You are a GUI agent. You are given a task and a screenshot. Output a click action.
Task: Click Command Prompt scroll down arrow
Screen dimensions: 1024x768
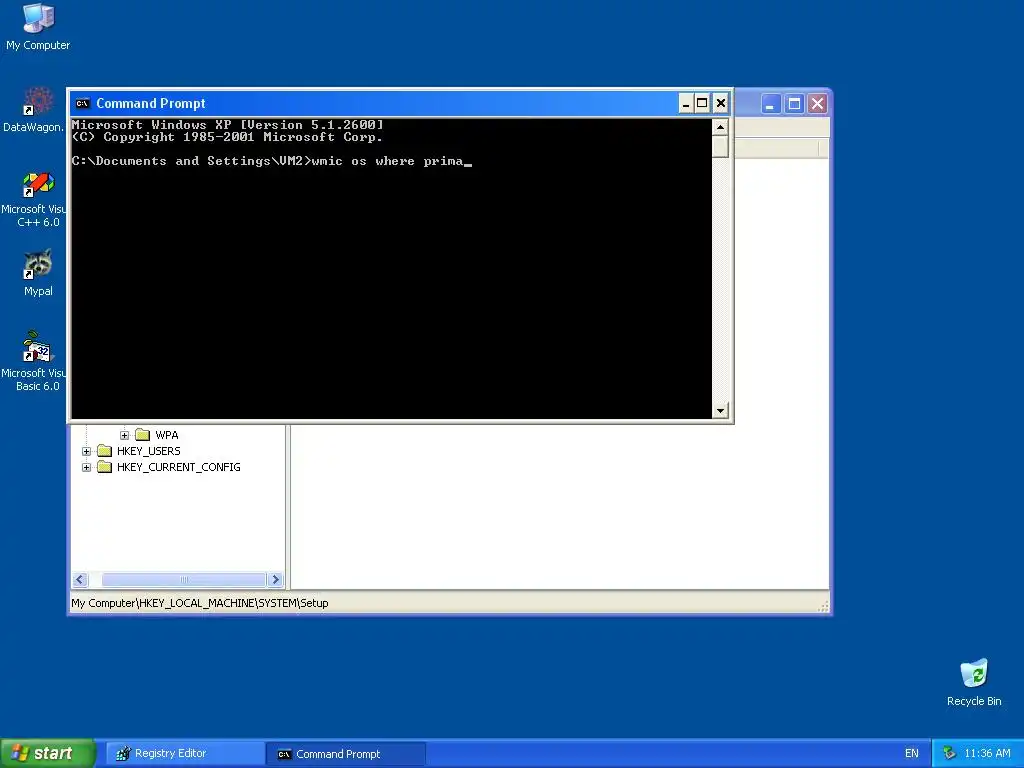point(720,411)
